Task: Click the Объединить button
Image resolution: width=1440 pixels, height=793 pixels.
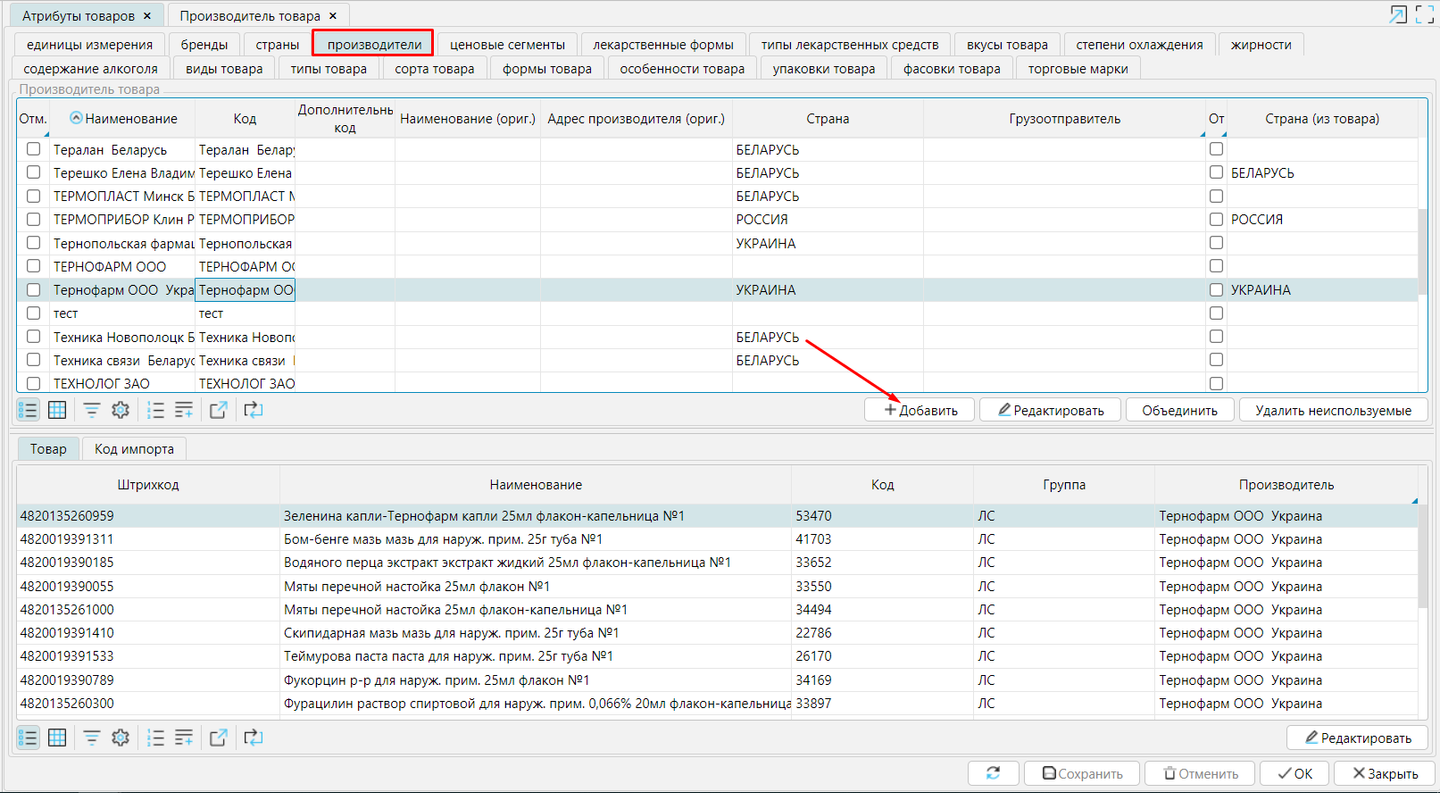Action: [1179, 410]
